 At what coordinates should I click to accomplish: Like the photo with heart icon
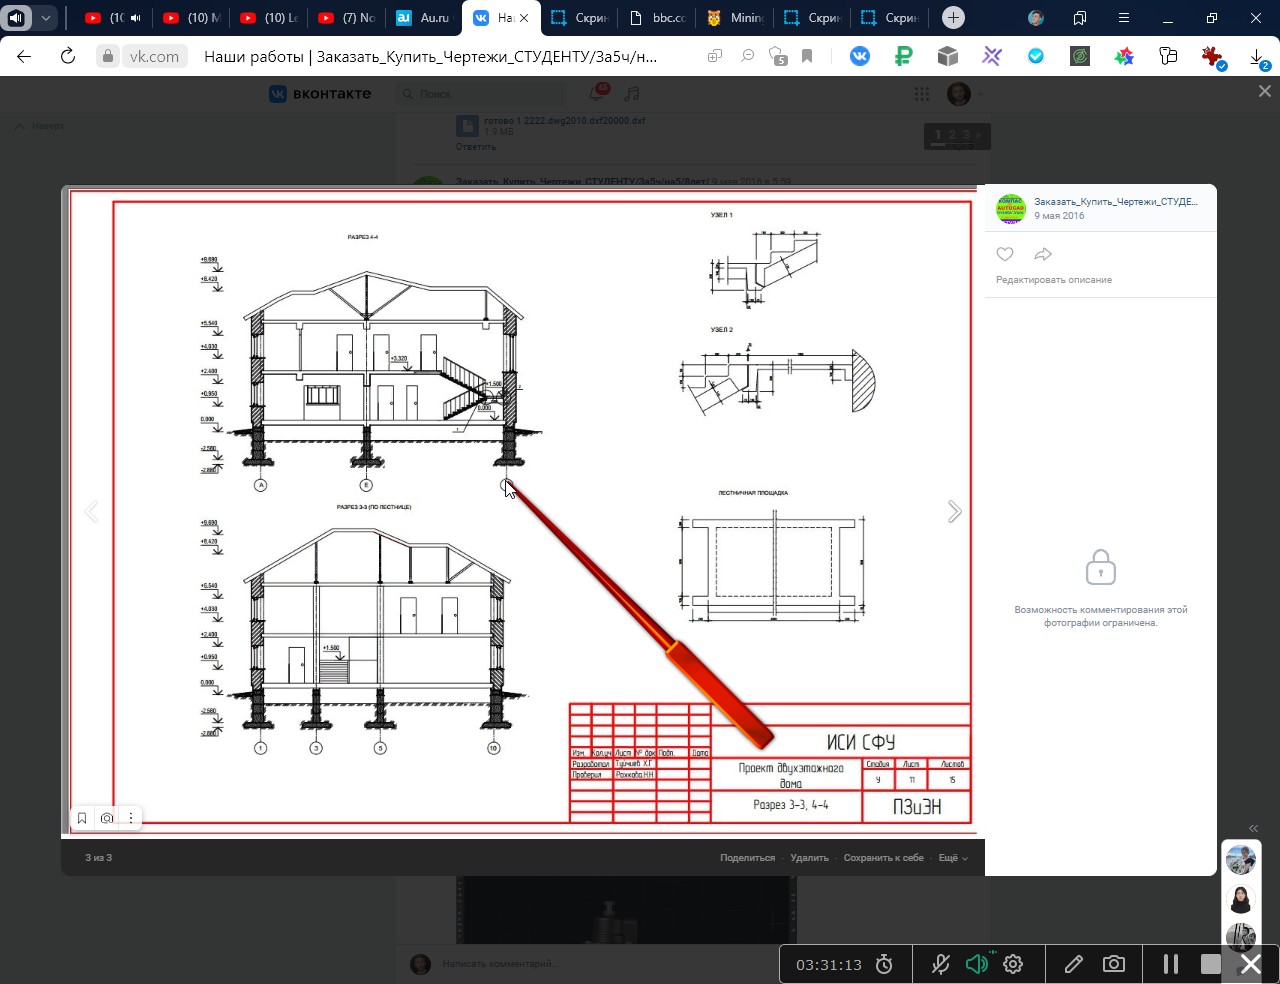[x=1005, y=254]
